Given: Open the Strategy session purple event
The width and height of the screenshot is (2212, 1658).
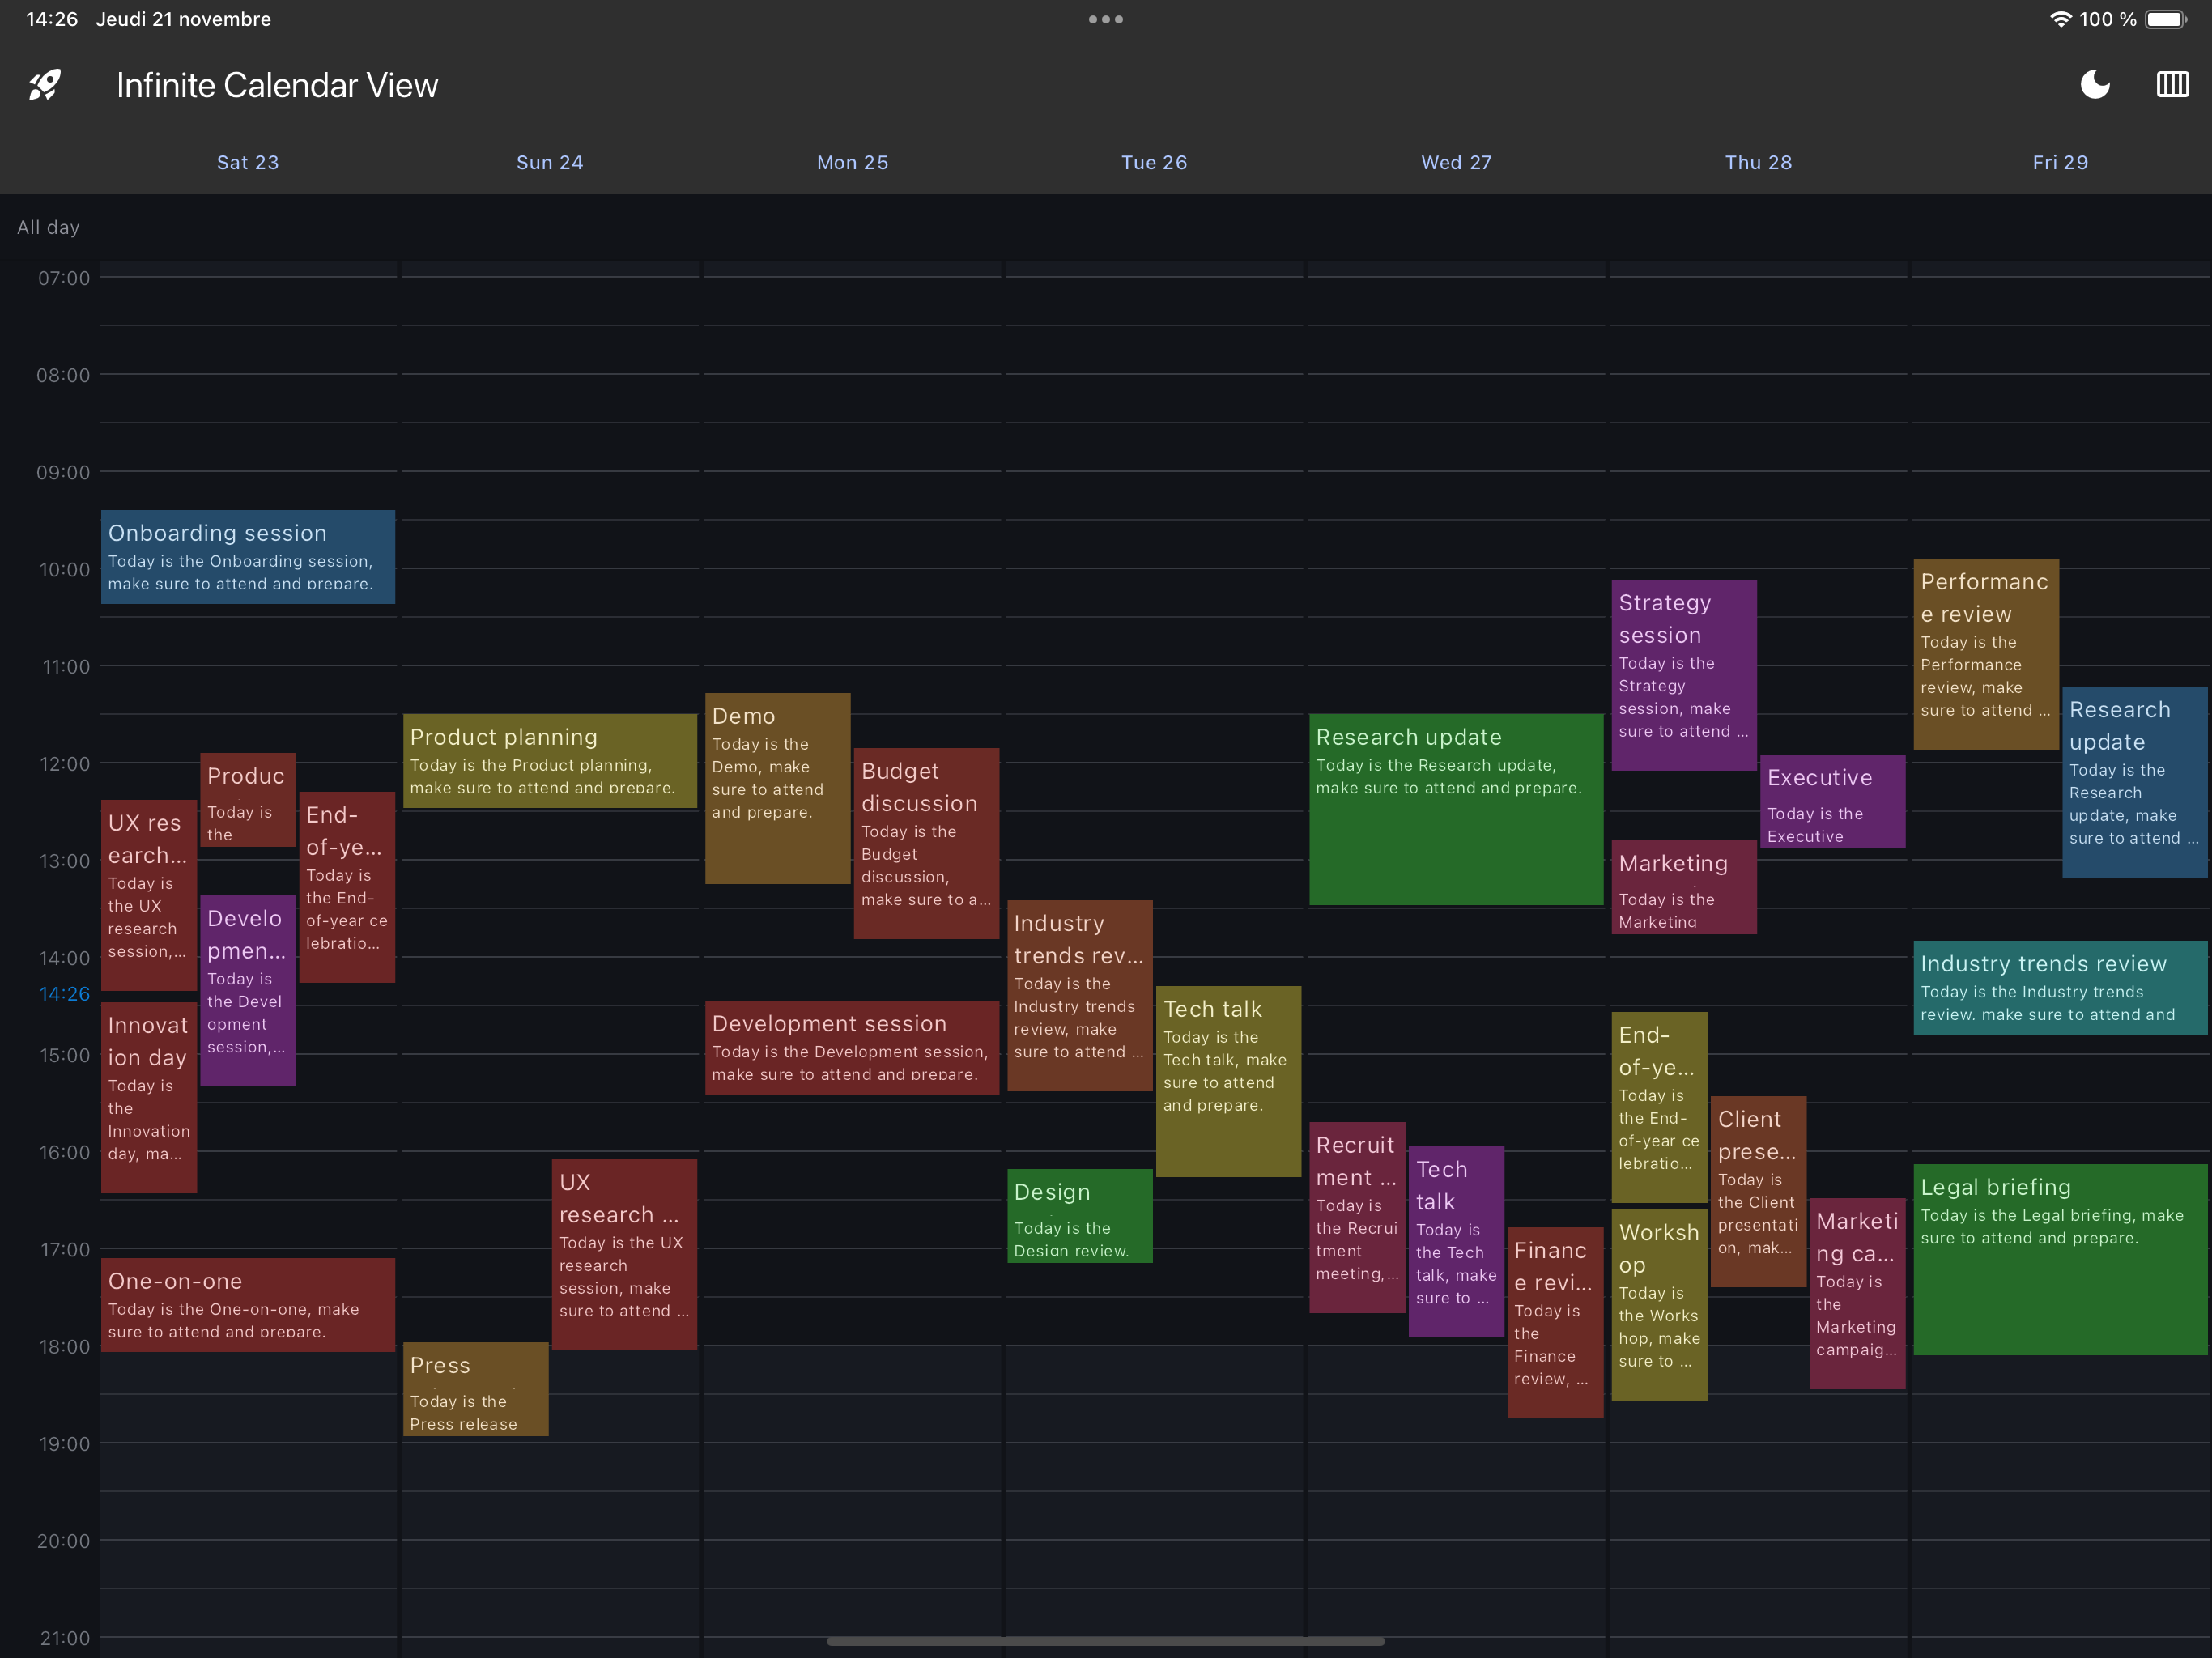Looking at the screenshot, I should (1683, 675).
